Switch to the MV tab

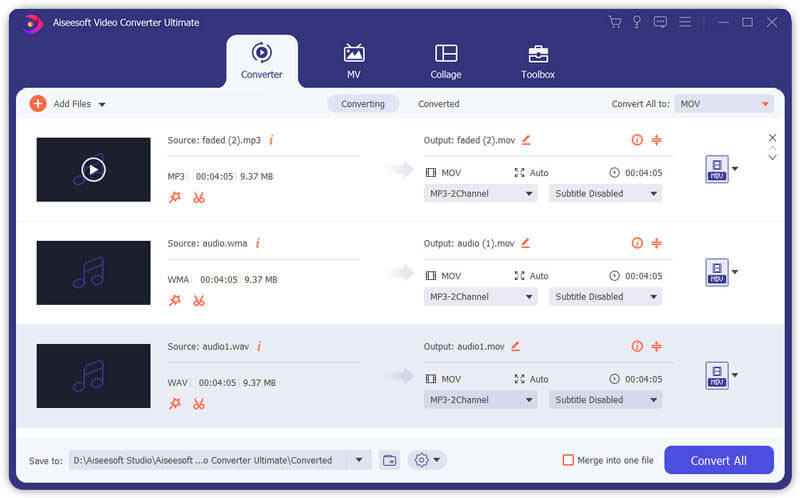pyautogui.click(x=354, y=61)
